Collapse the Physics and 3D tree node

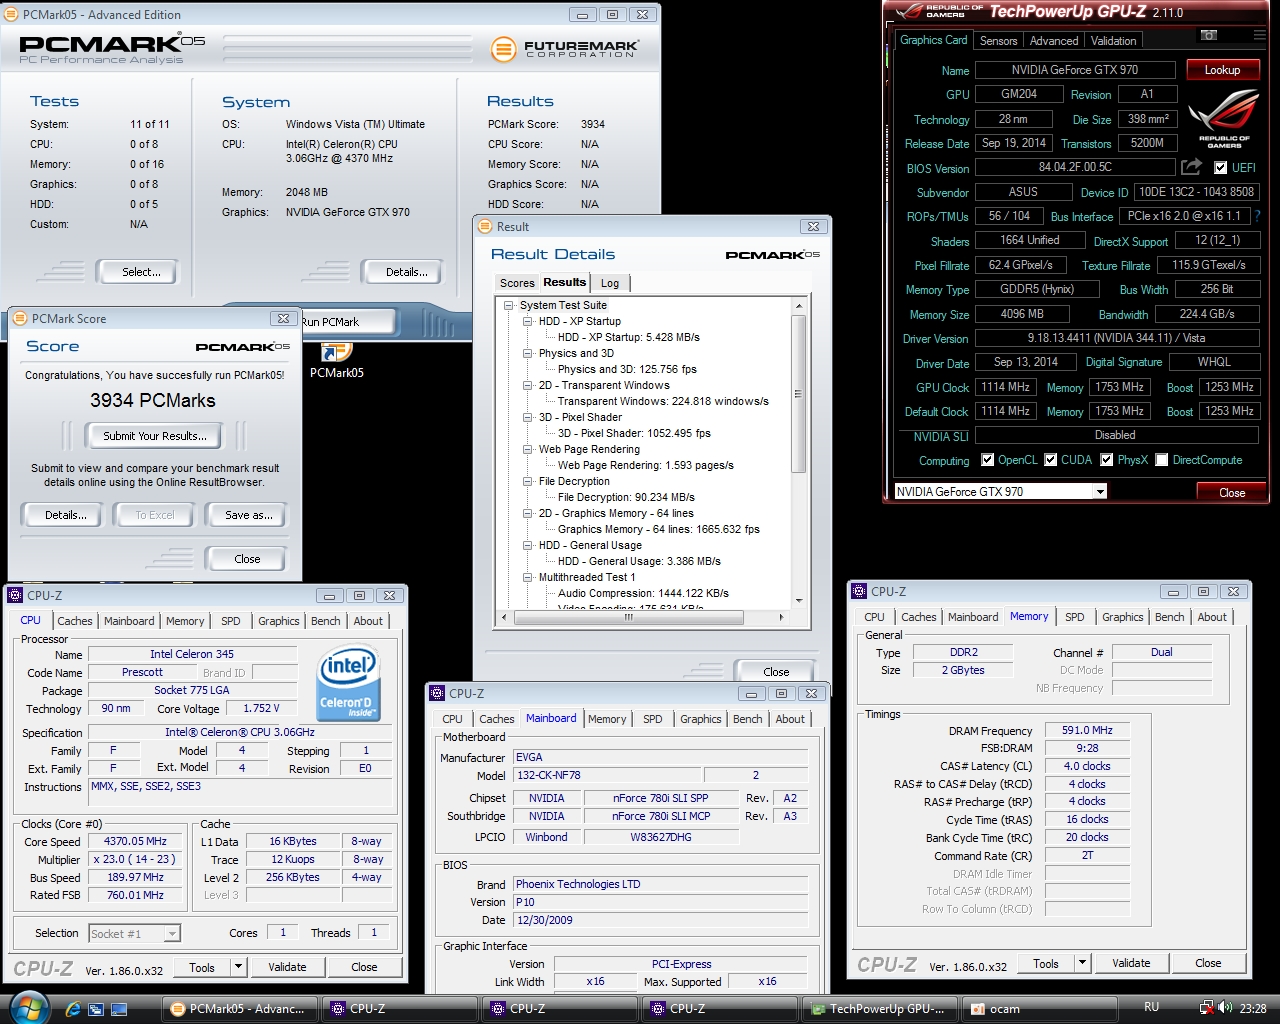(x=528, y=353)
